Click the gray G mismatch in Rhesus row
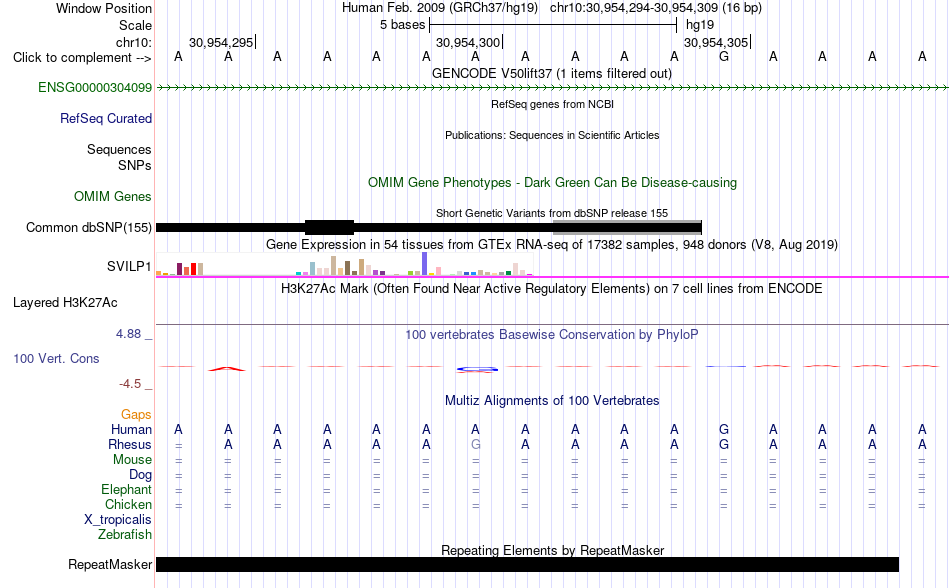 coord(476,445)
